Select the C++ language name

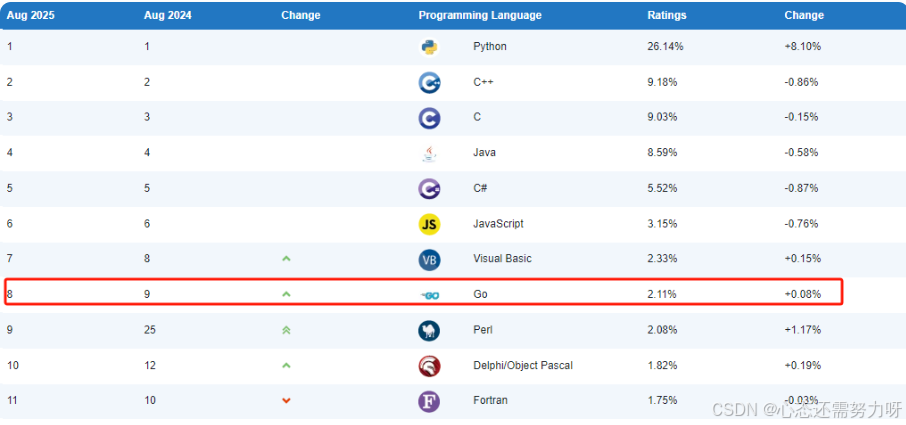coord(484,82)
